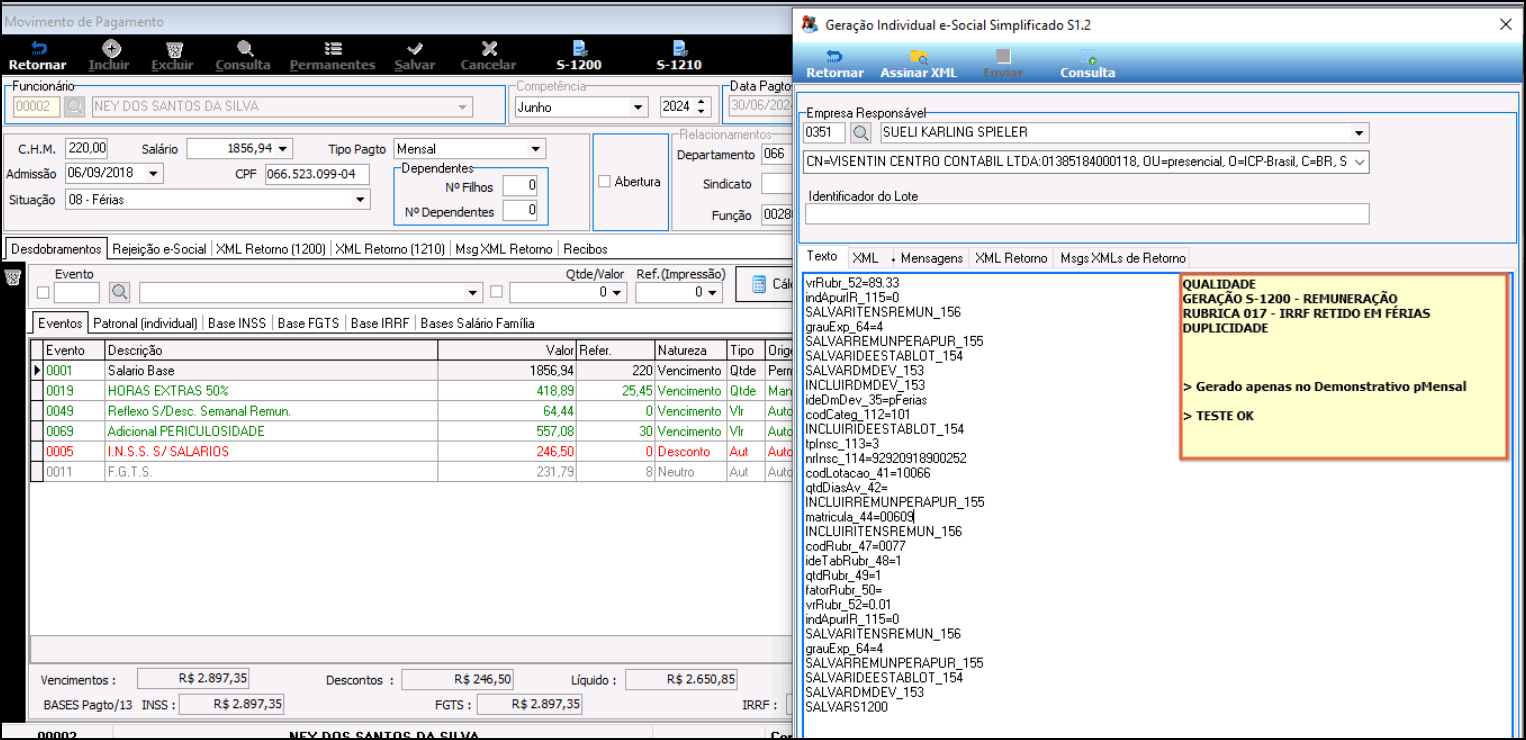Click the Excluir trash icon
1526x740 pixels.
pyautogui.click(x=173, y=48)
